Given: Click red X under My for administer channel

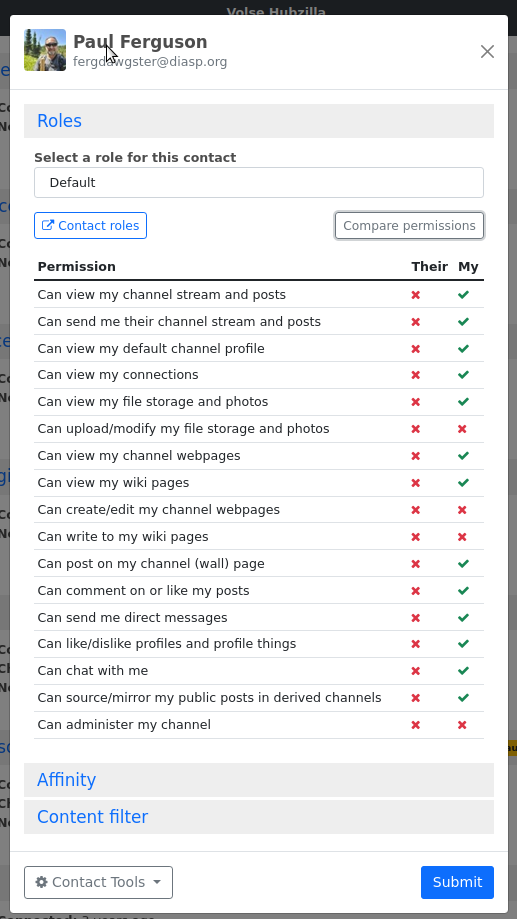Looking at the screenshot, I should [462, 725].
